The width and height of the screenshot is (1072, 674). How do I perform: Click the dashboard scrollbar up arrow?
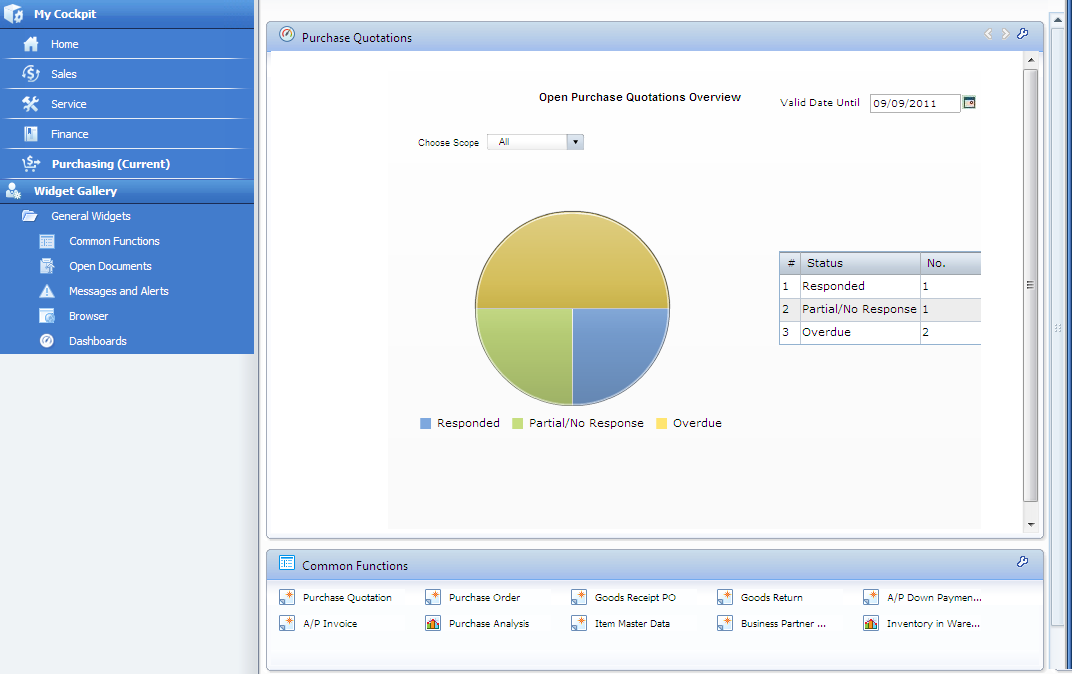[1030, 61]
